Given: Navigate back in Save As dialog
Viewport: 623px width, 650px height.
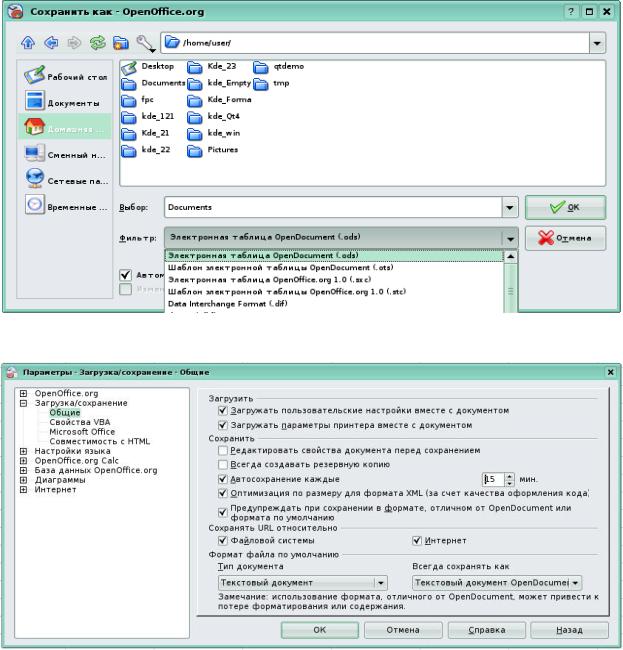Looking at the screenshot, I should (x=51, y=42).
